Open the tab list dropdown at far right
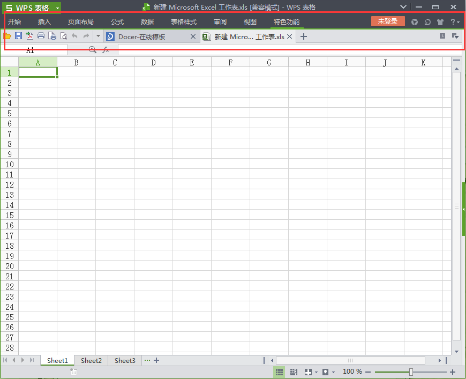 455,36
